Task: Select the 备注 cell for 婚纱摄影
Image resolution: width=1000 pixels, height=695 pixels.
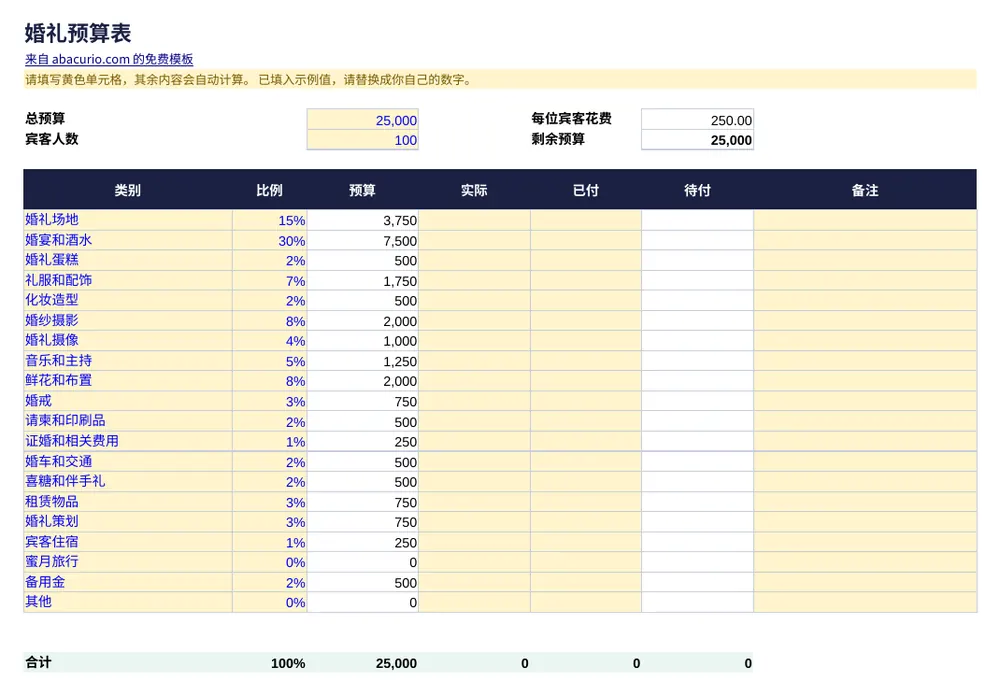Action: 865,321
